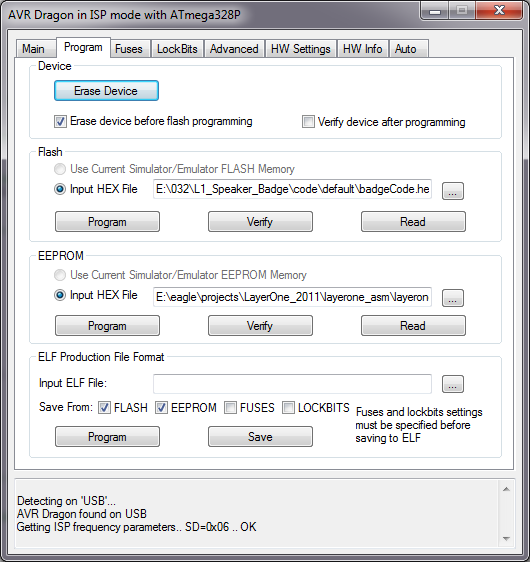Check the LOCKBITS save-from checkbox

288,408
